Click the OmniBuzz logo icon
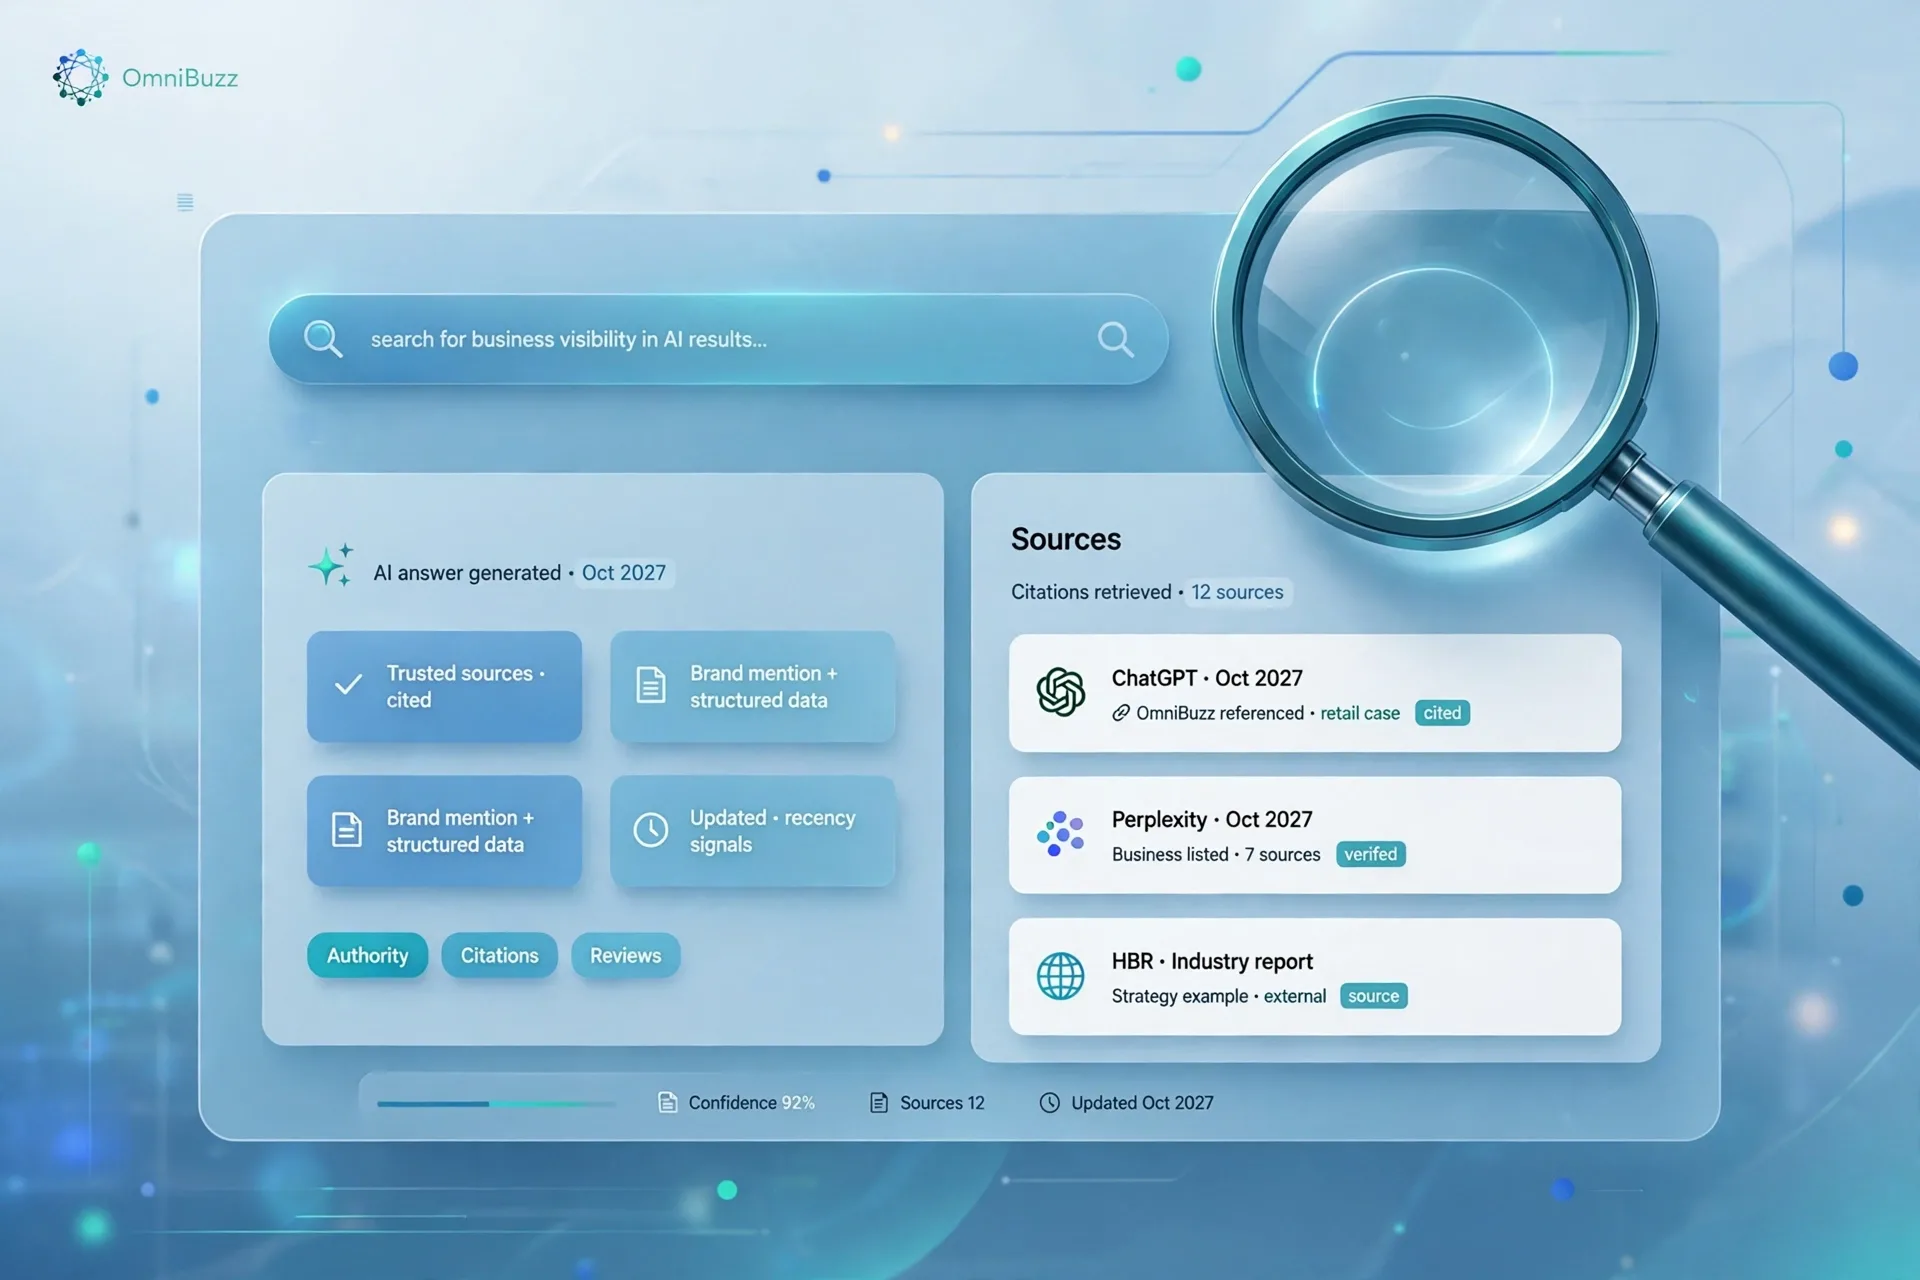This screenshot has height=1280, width=1920. (x=80, y=77)
